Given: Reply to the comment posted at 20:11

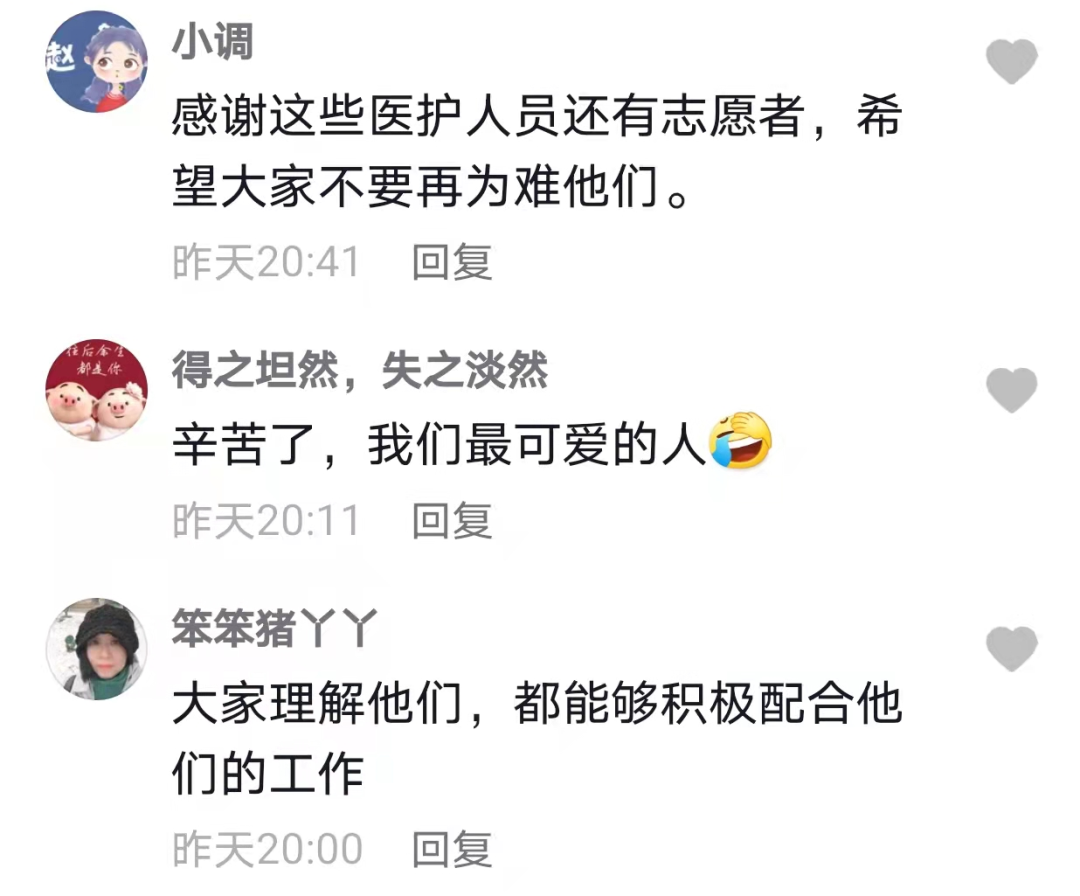Looking at the screenshot, I should pos(452,521).
